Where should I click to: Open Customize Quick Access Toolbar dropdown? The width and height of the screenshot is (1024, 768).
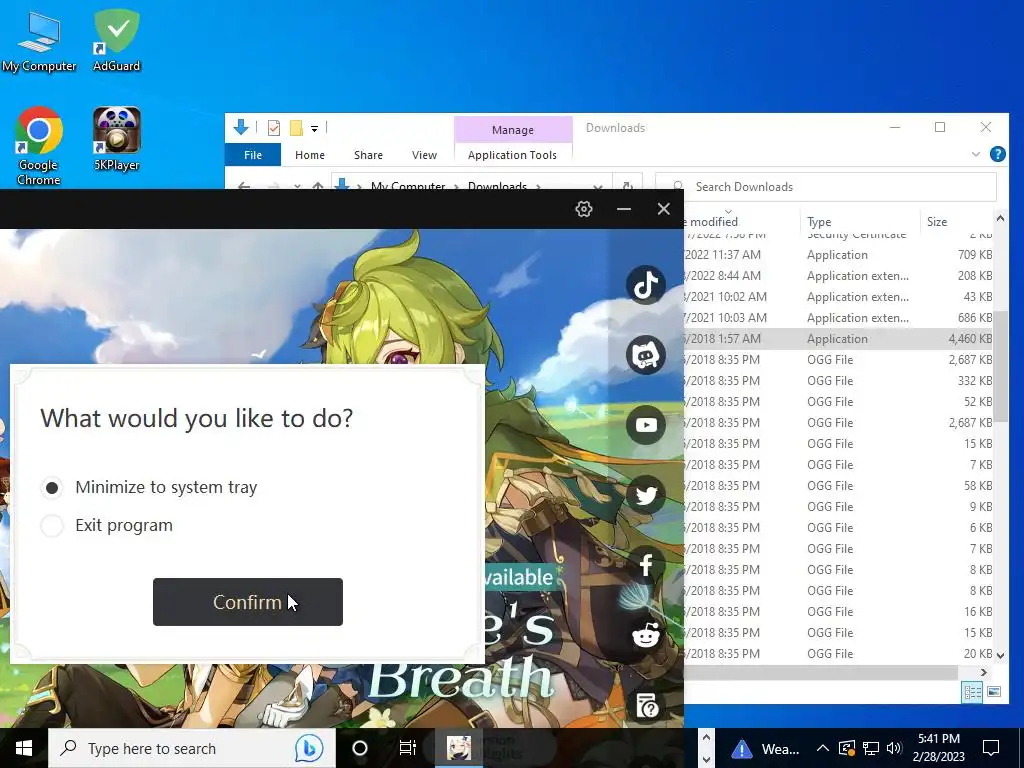click(314, 129)
